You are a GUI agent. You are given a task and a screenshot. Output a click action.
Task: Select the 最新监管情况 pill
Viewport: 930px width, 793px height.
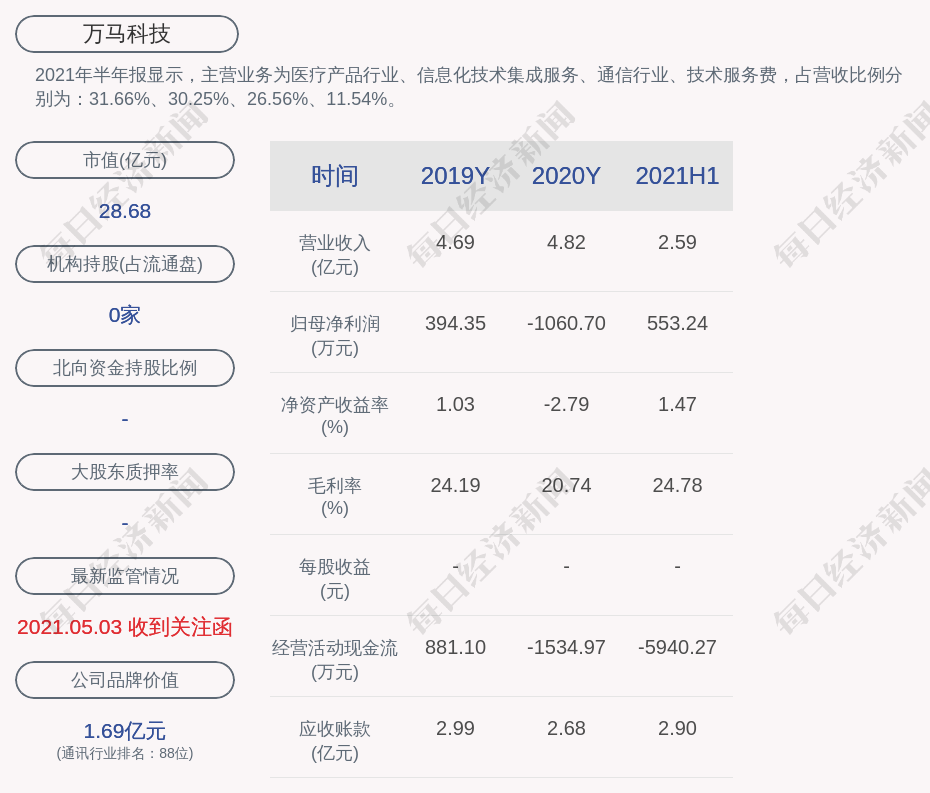125,576
